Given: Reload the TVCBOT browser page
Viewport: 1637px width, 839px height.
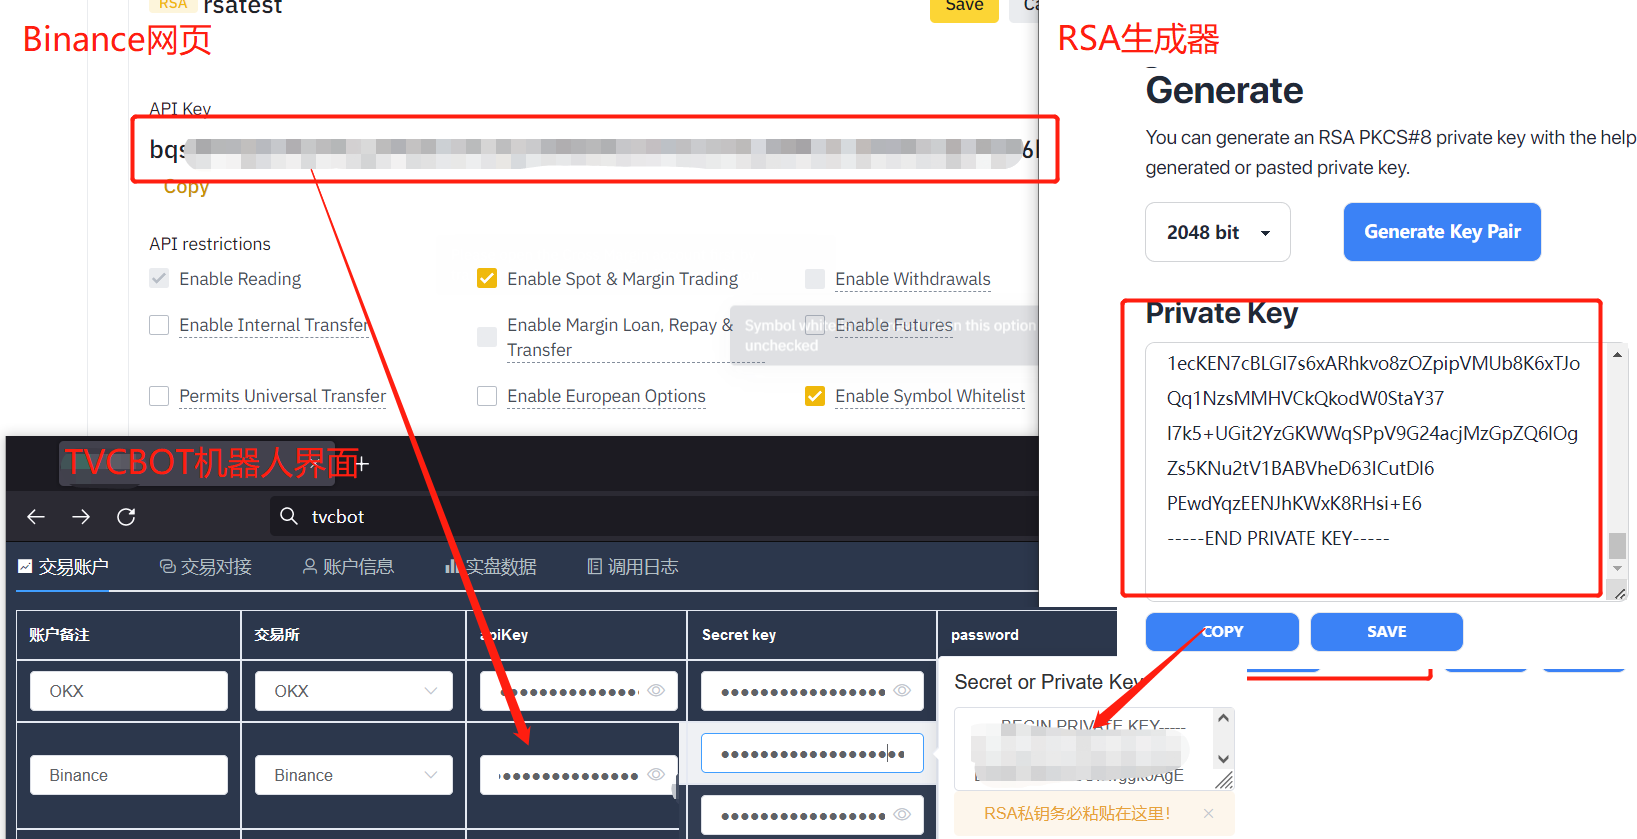Looking at the screenshot, I should tap(126, 517).
